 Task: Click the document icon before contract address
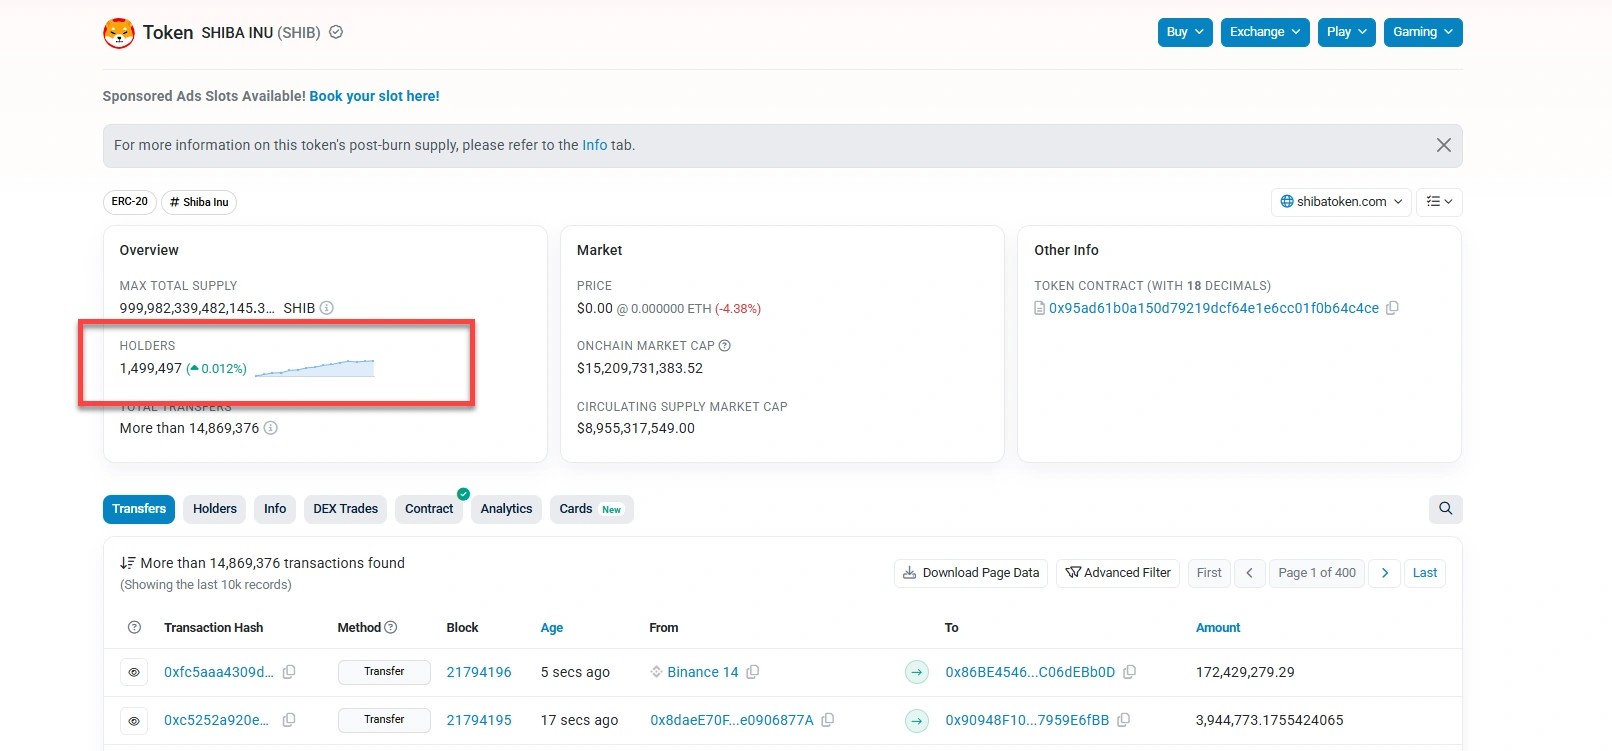(x=1039, y=308)
